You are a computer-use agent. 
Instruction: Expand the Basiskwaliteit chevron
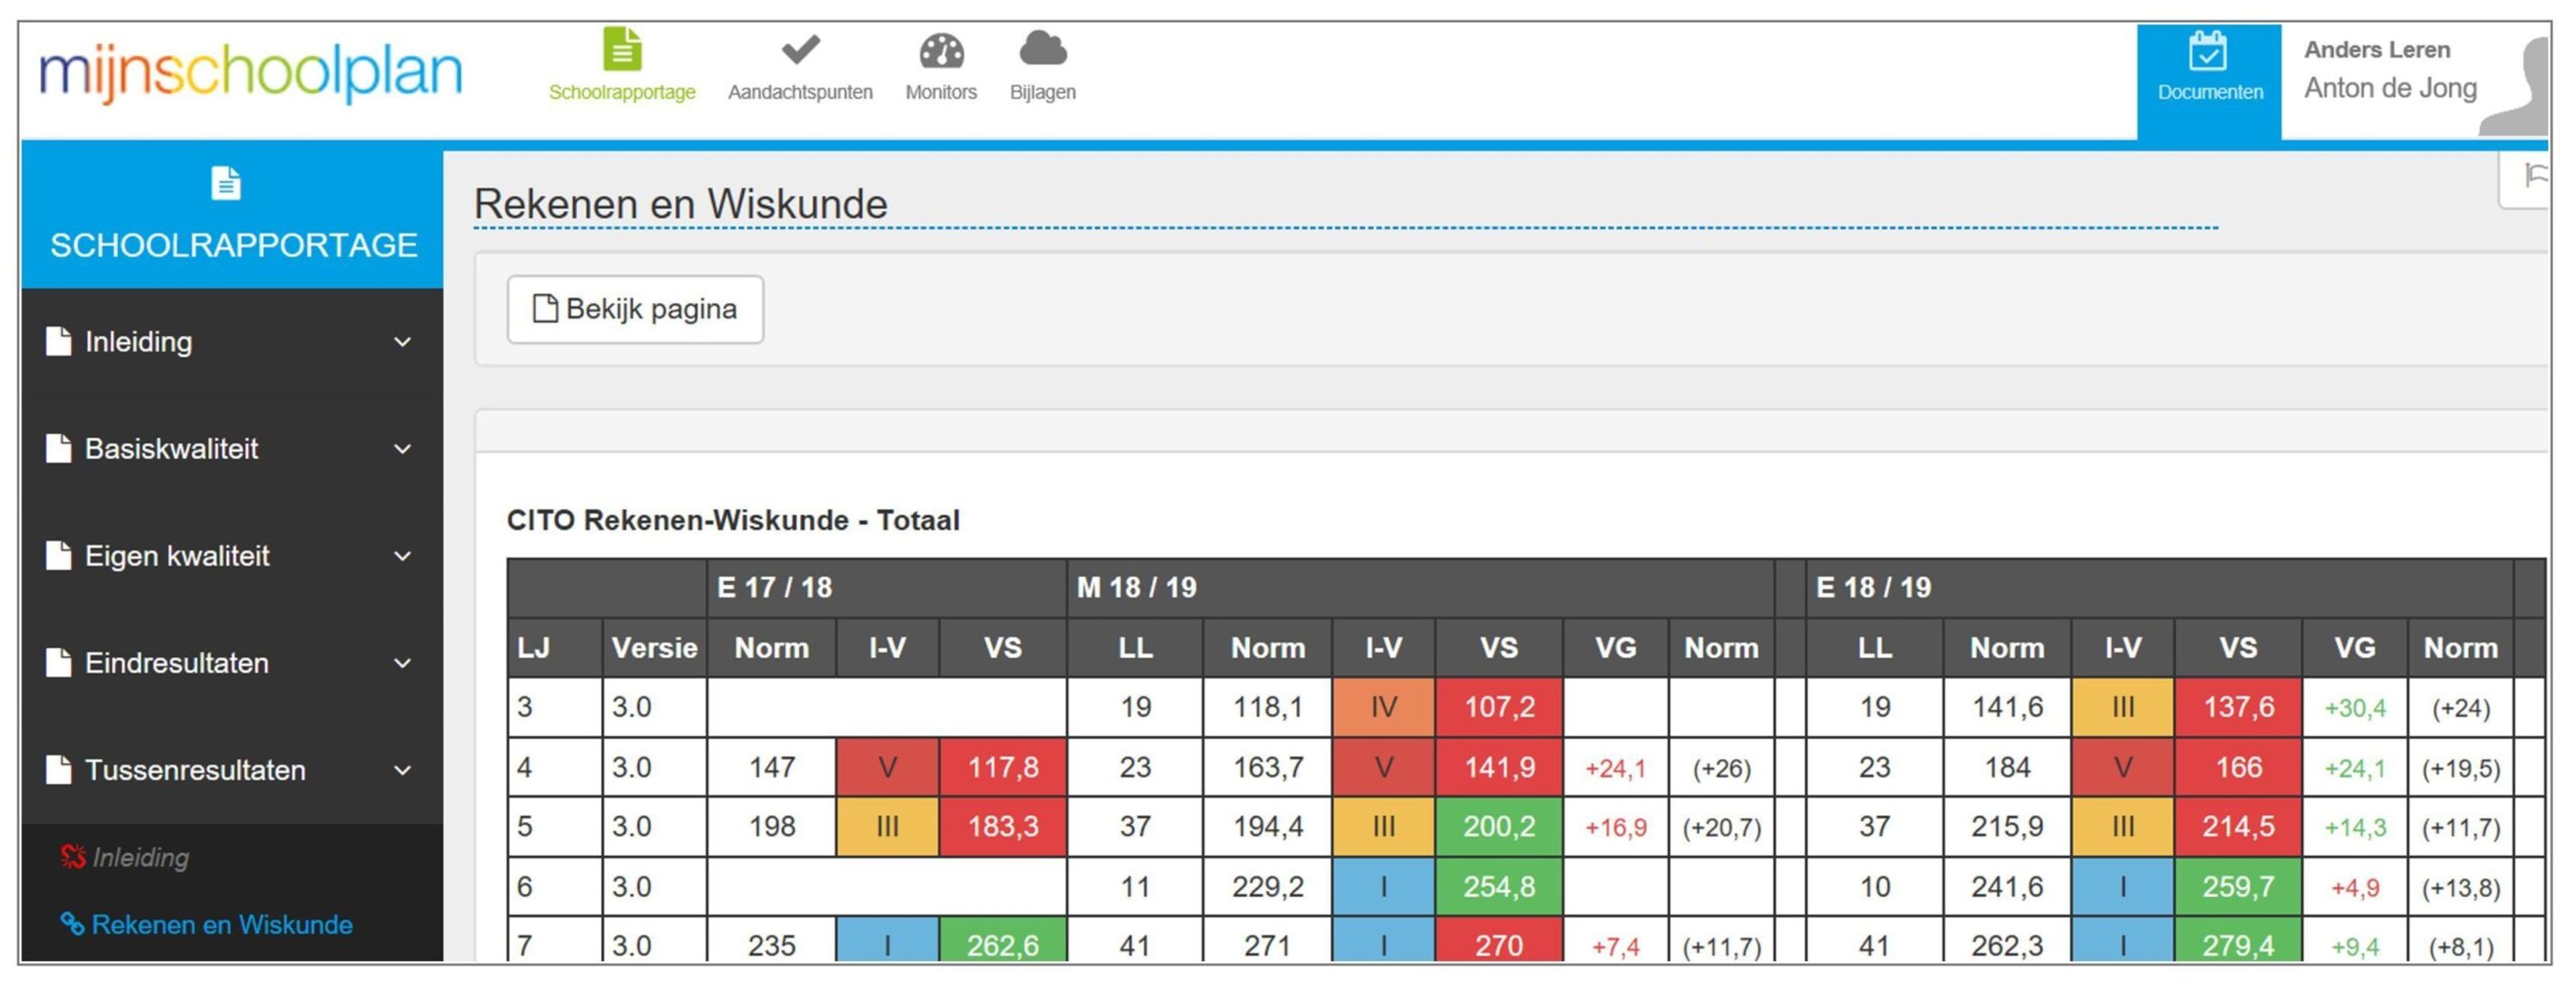tap(402, 449)
